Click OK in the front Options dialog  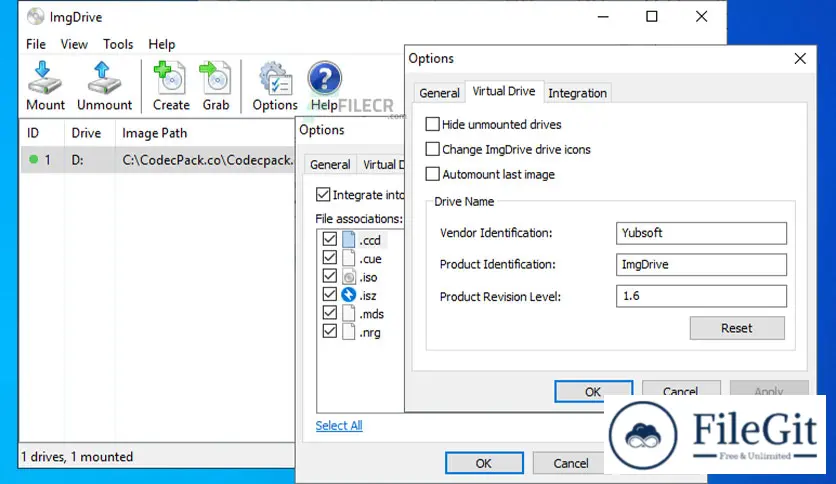[593, 391]
